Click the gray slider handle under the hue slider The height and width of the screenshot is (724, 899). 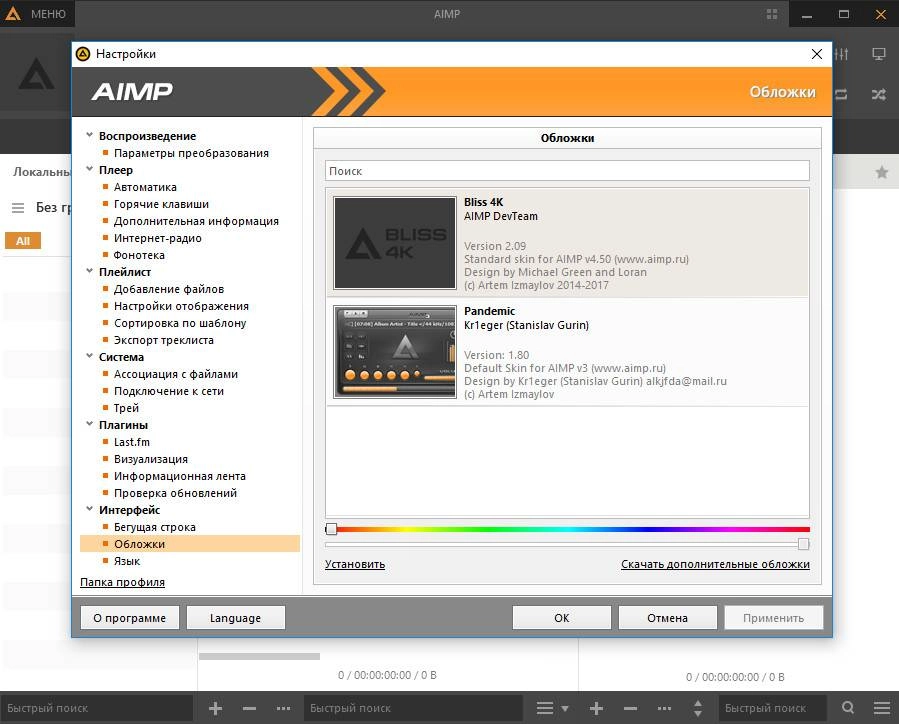coord(803,544)
